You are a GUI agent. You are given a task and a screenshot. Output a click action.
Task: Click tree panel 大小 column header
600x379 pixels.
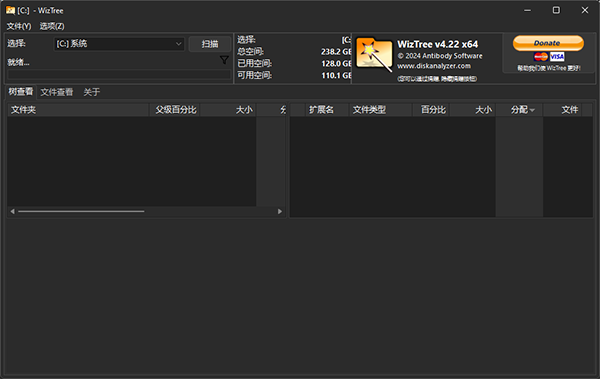pyautogui.click(x=228, y=110)
